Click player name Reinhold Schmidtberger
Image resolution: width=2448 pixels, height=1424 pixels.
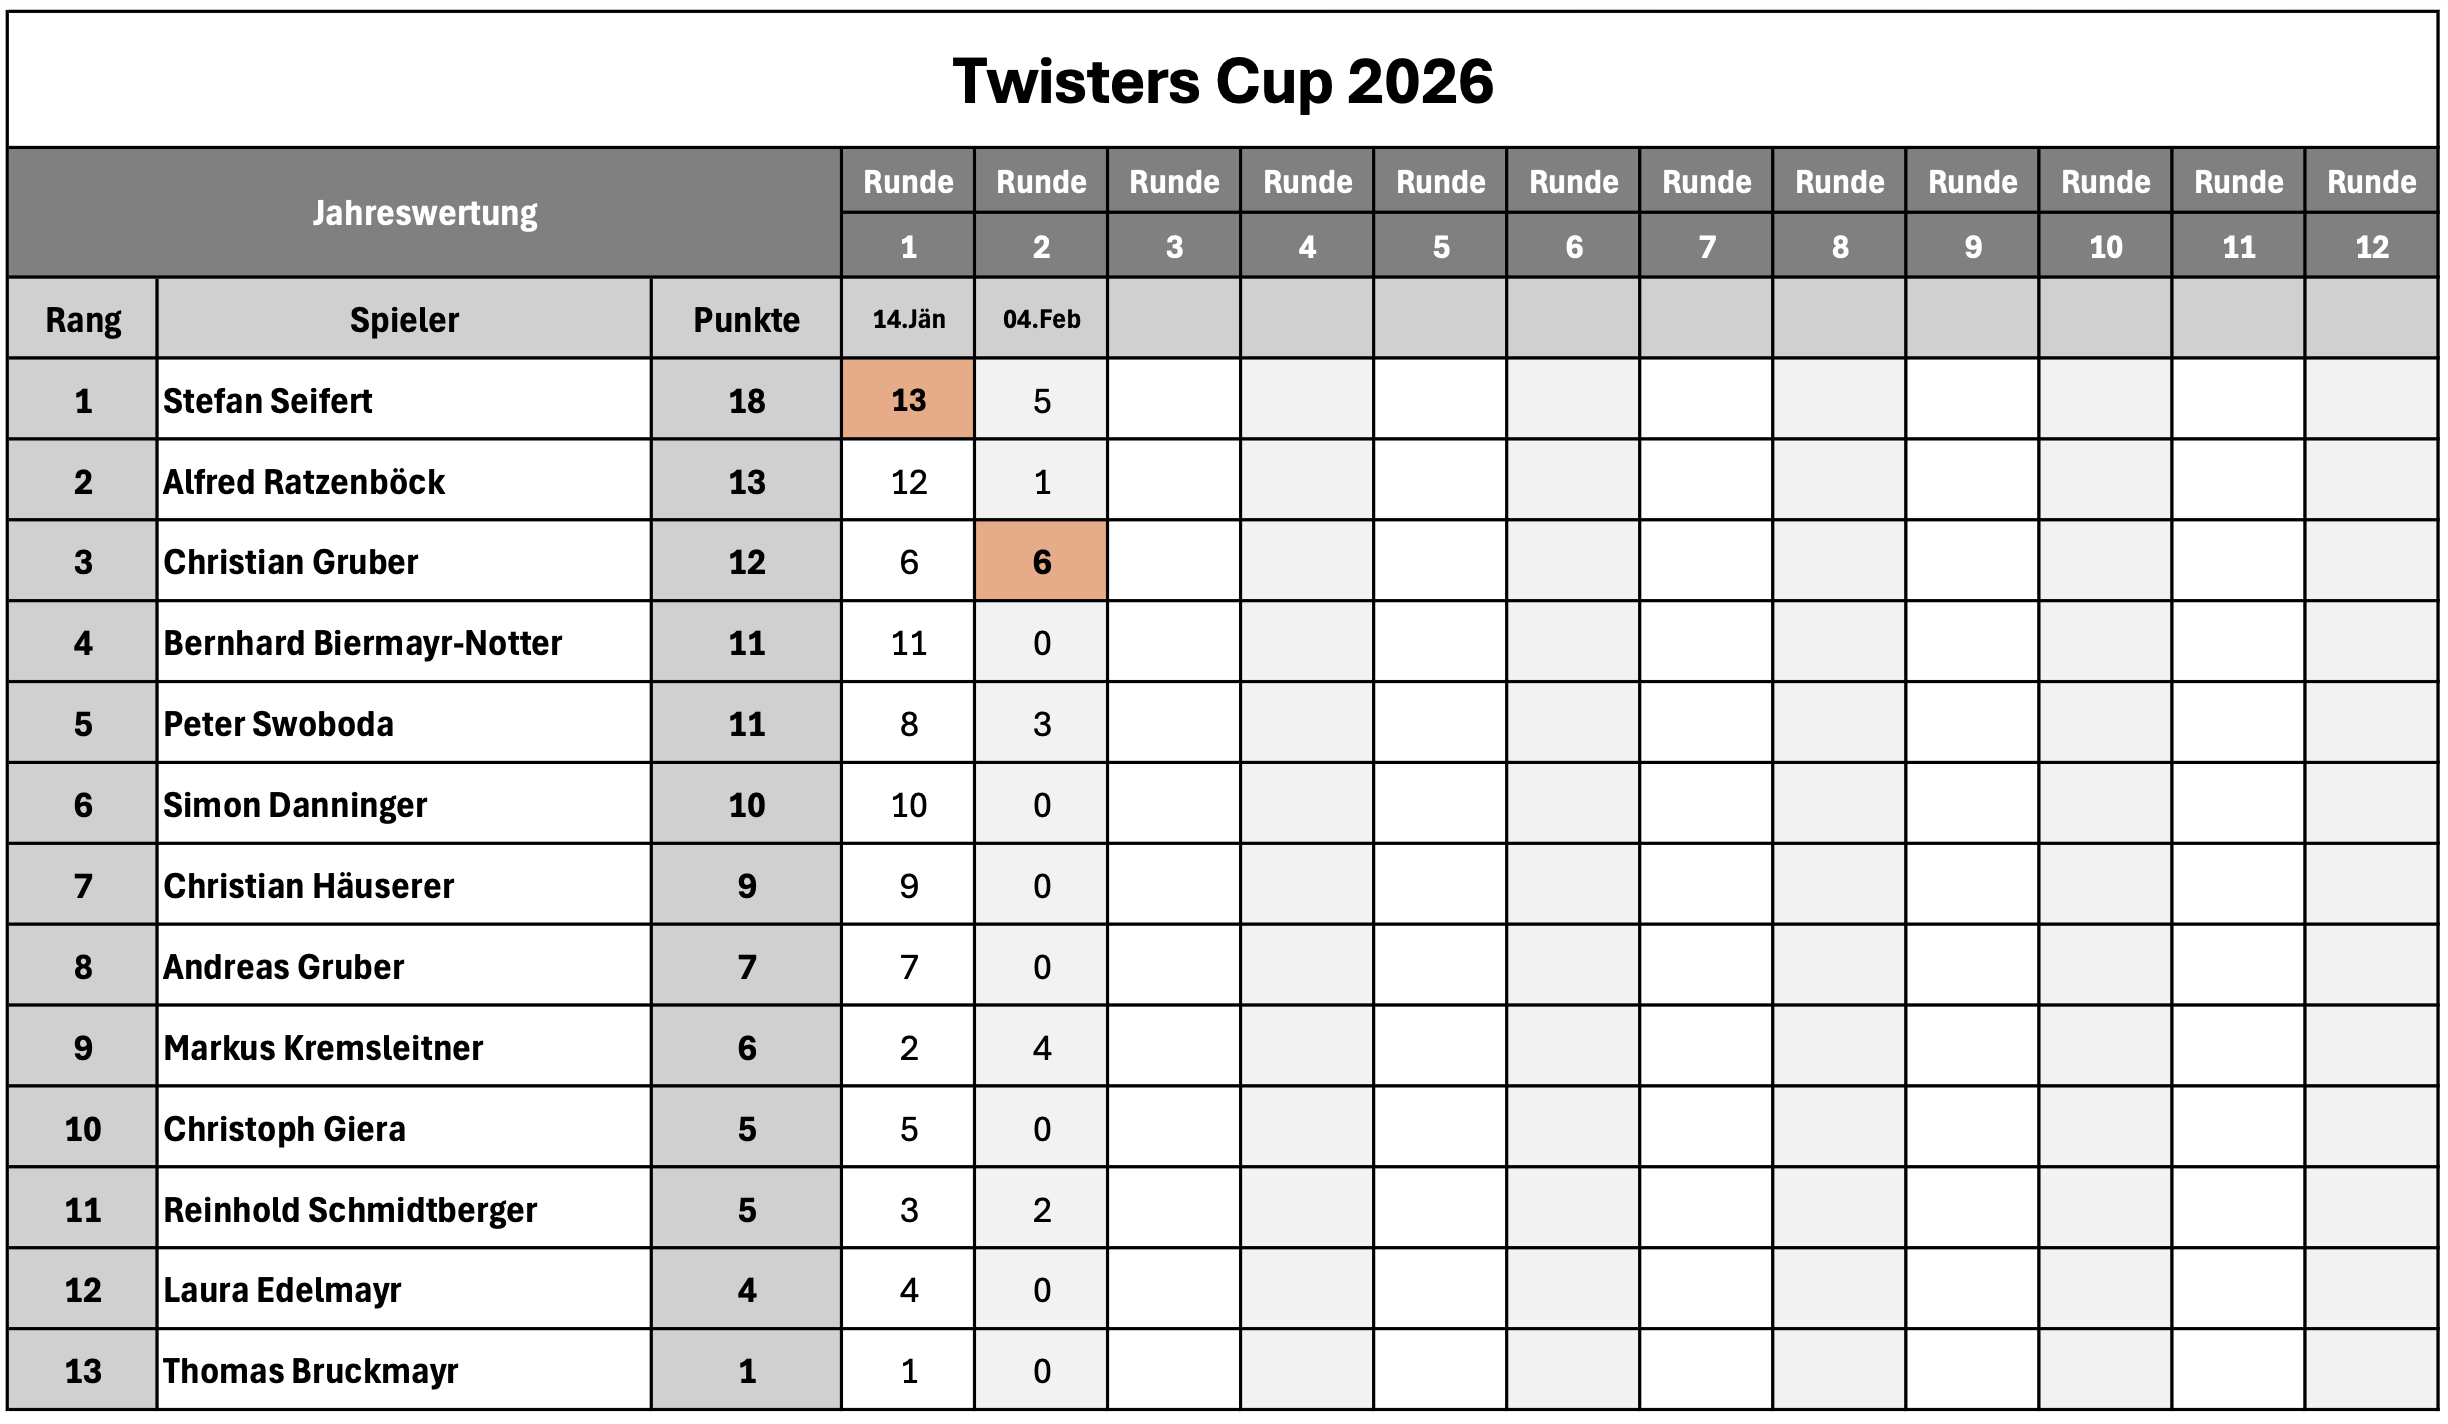[x=350, y=1210]
